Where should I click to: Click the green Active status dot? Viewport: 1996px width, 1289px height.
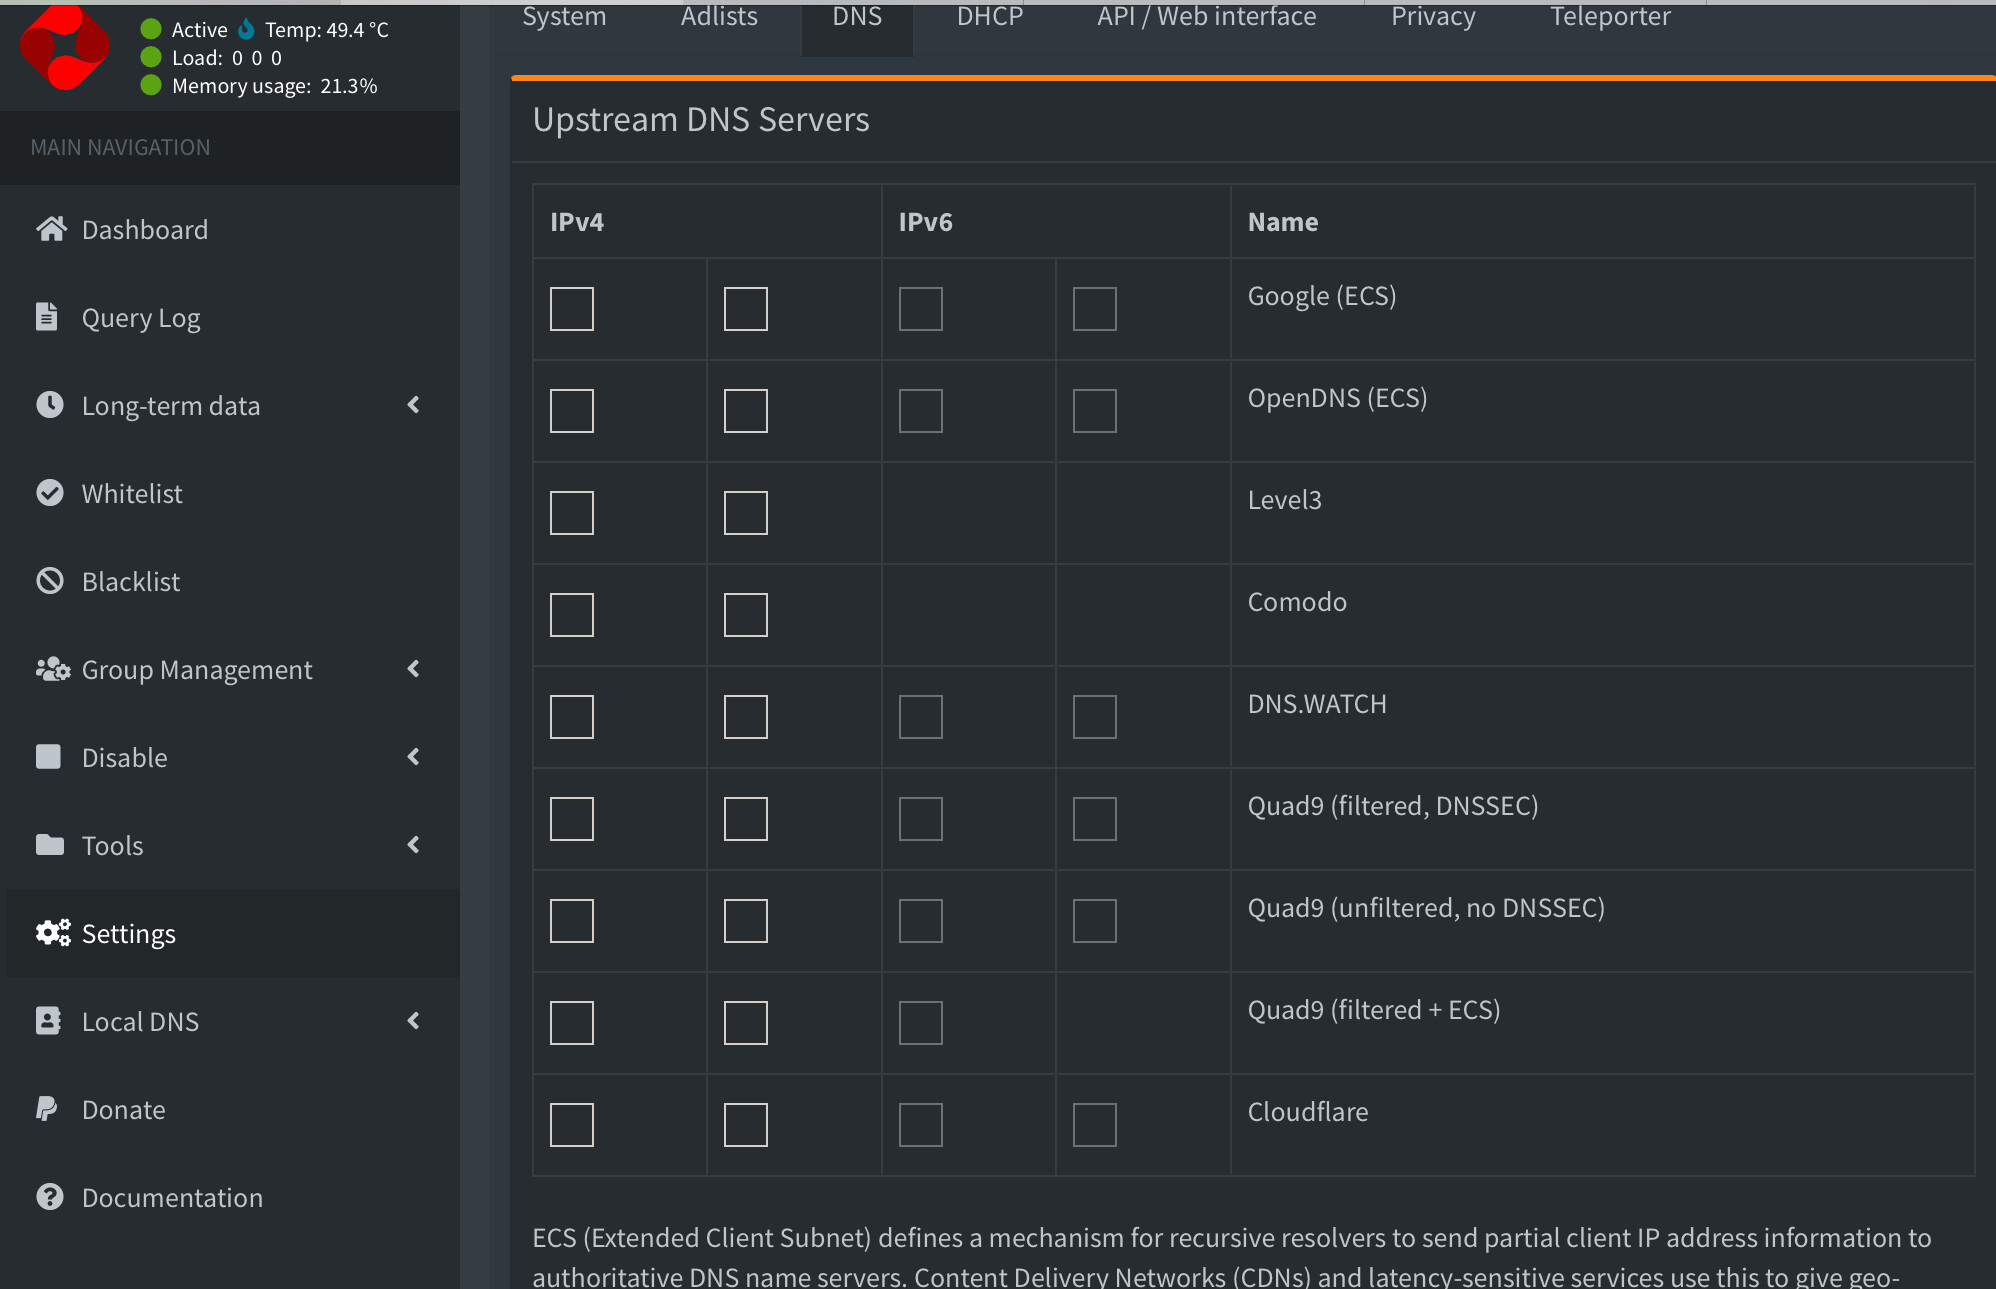[x=151, y=29]
